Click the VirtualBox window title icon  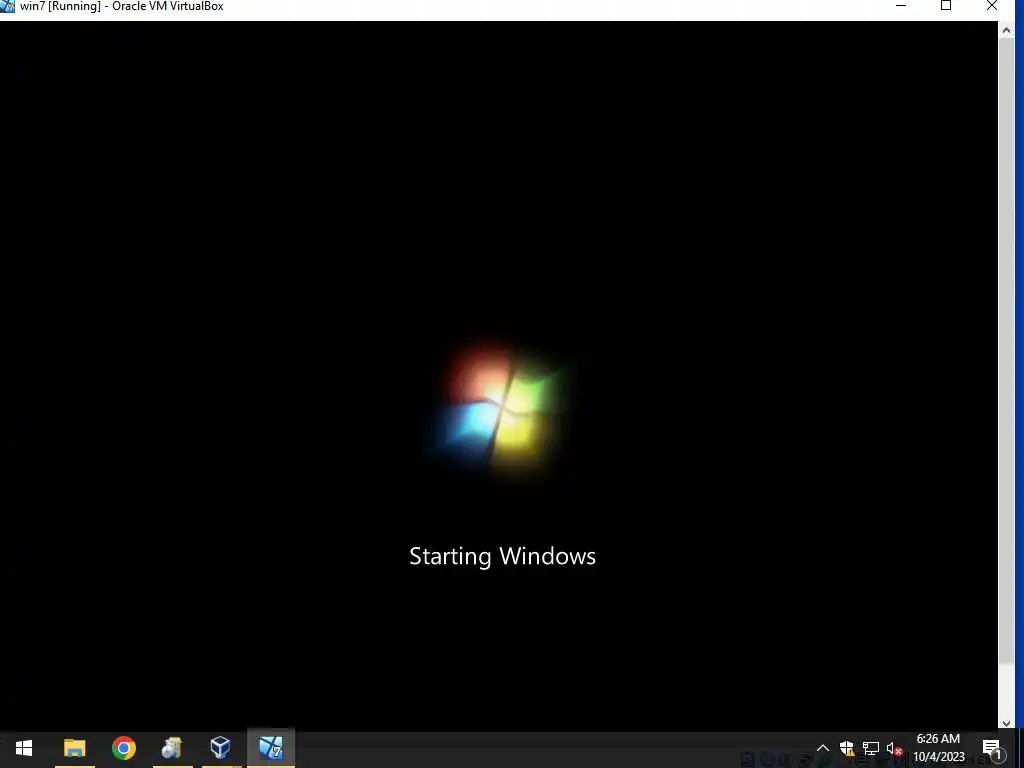coord(7,6)
